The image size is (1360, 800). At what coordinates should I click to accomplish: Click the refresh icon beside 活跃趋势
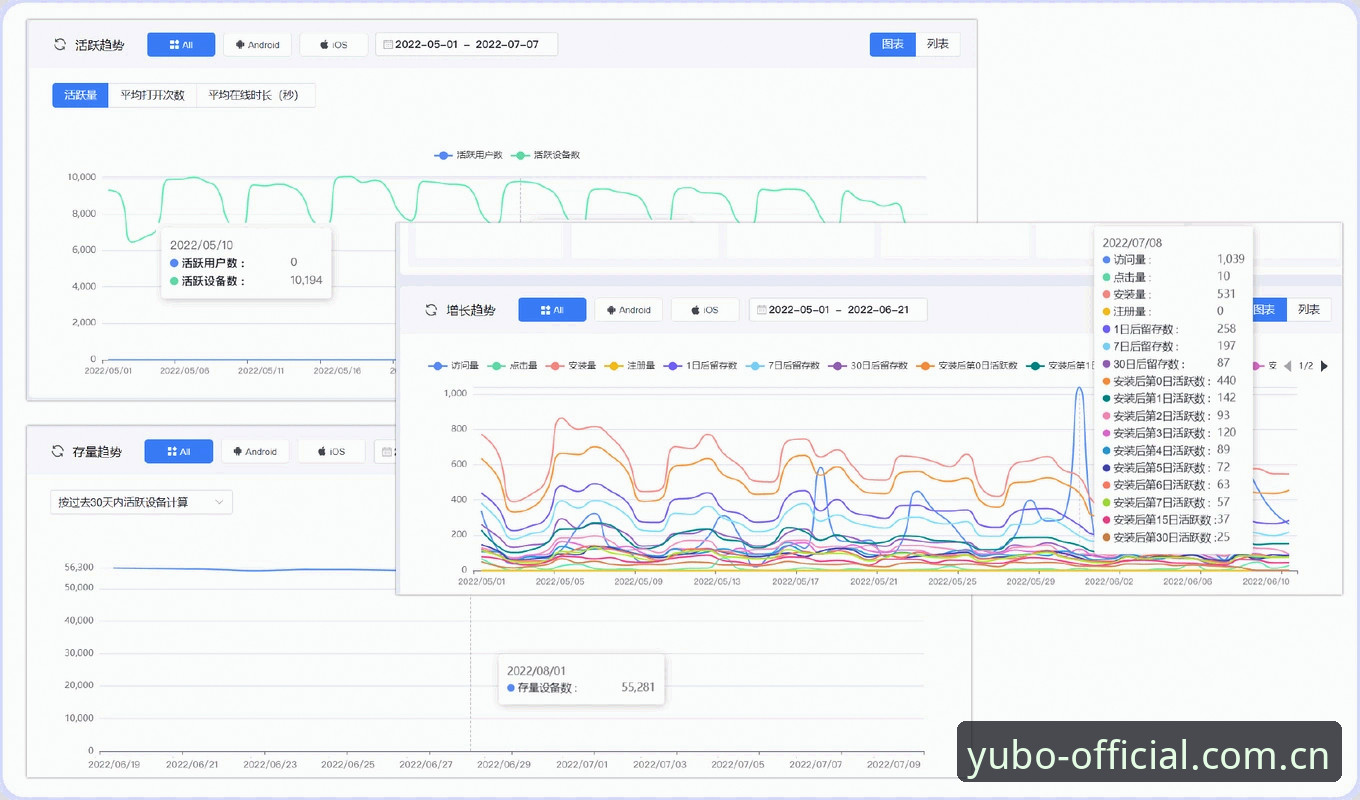[x=60, y=45]
